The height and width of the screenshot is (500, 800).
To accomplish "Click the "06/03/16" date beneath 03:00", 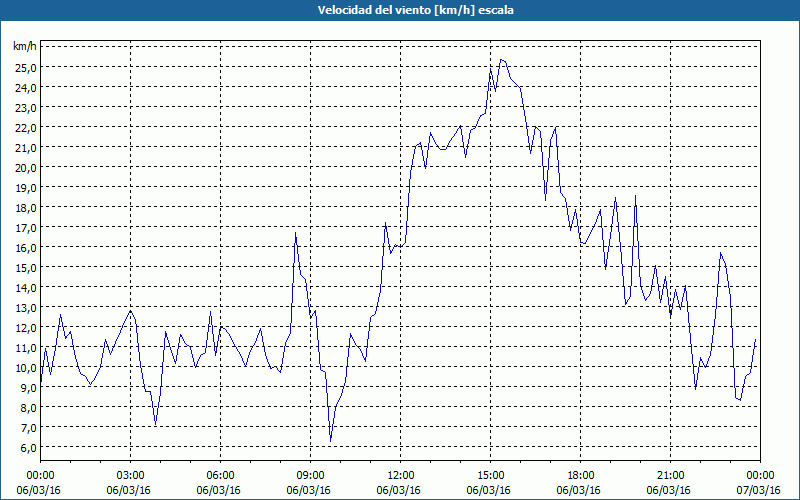I will (x=129, y=490).
